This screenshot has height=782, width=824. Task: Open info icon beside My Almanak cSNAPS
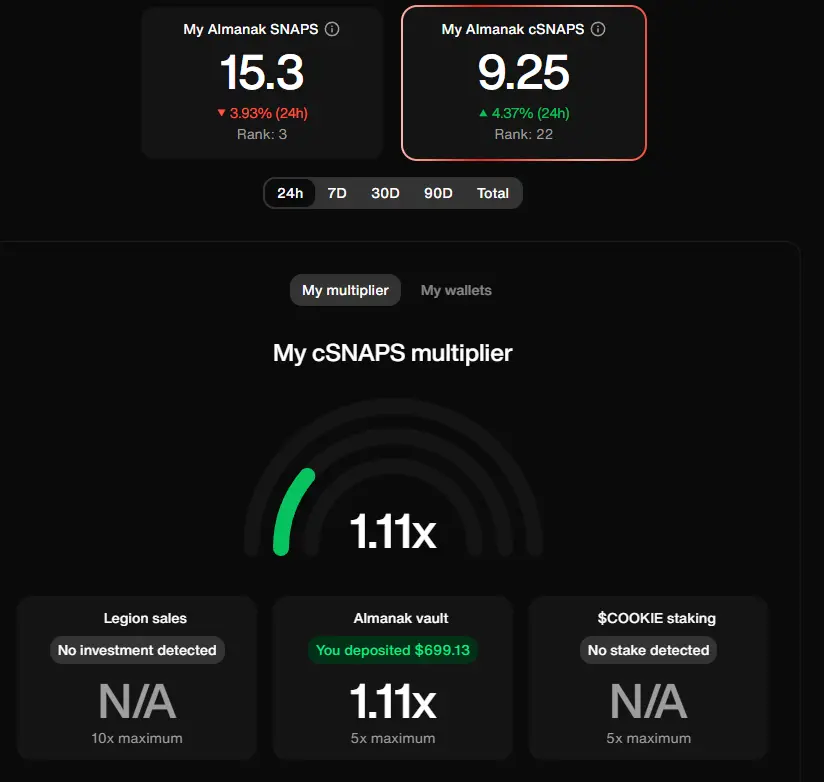598,29
